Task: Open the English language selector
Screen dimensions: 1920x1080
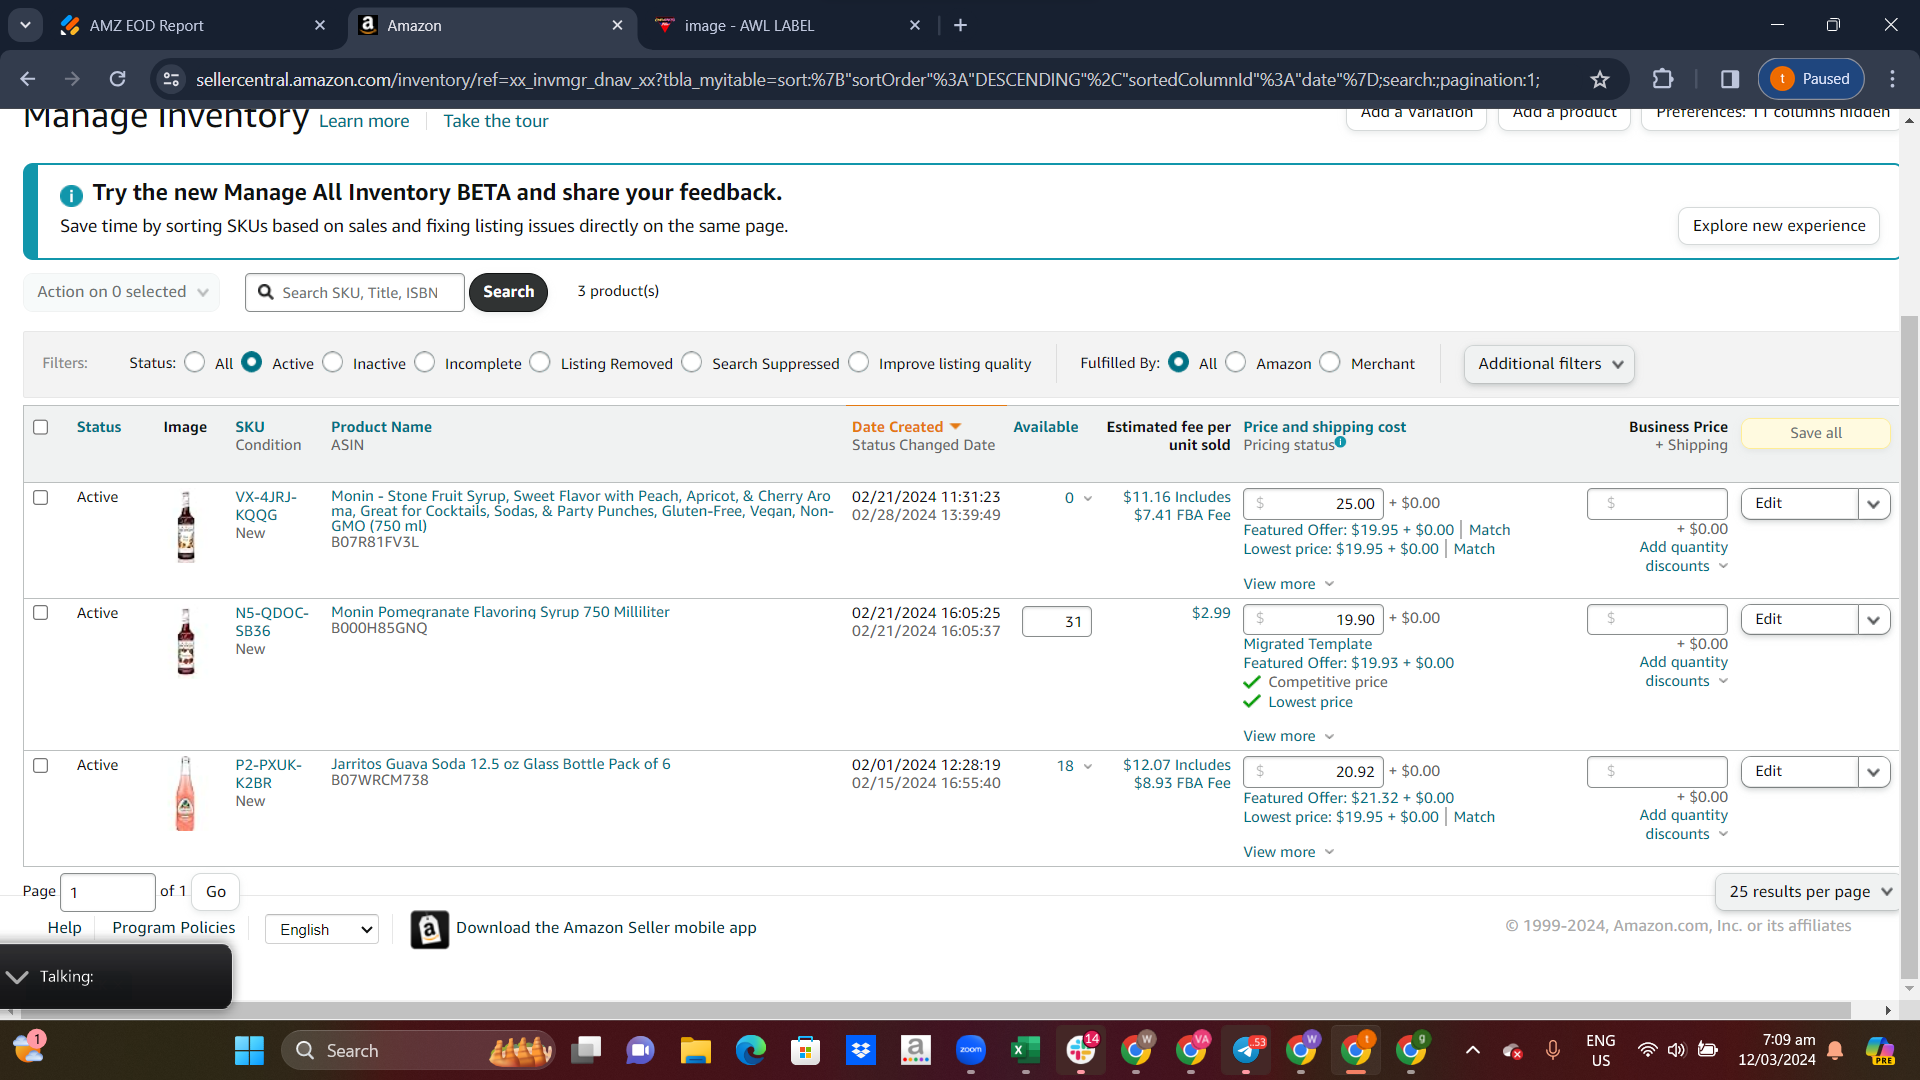Action: pos(322,929)
